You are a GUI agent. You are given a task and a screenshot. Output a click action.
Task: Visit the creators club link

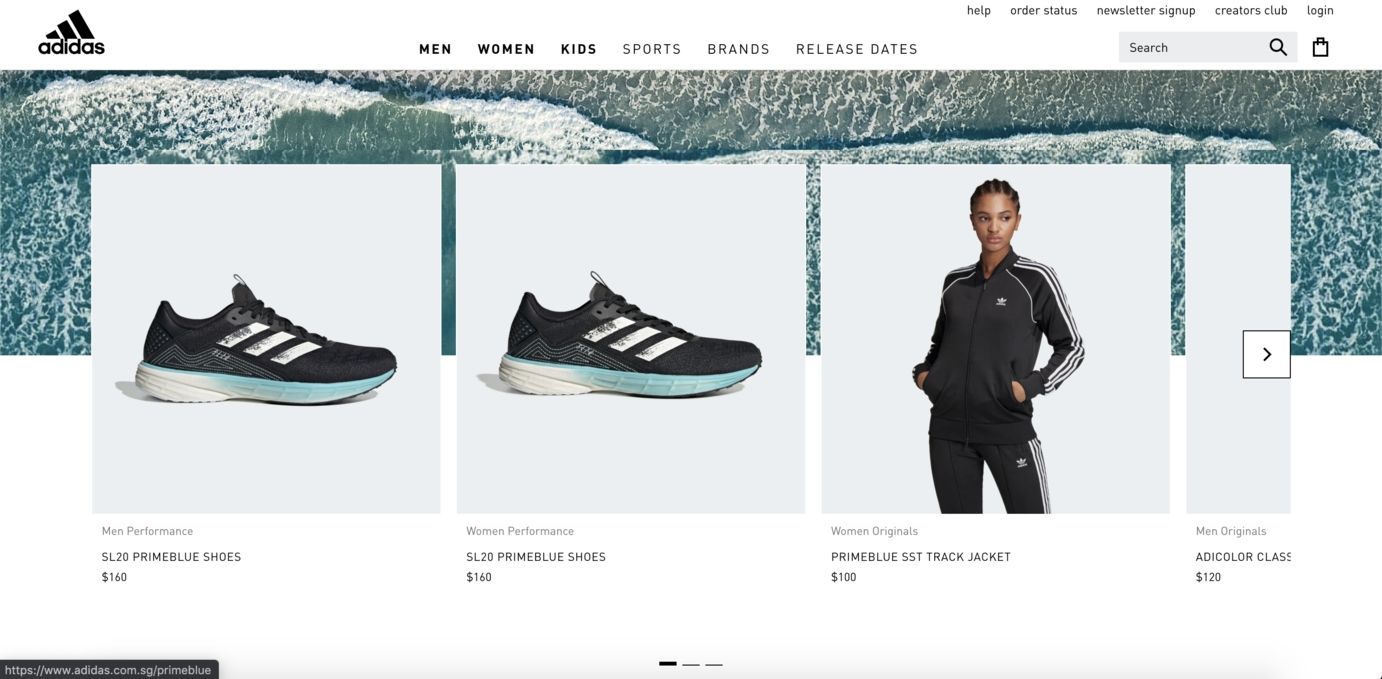[x=1251, y=10]
